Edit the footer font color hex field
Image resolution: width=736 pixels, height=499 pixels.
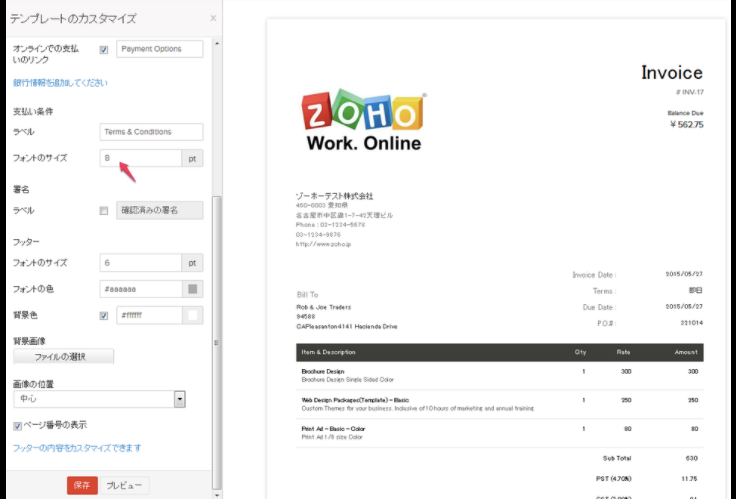point(141,289)
